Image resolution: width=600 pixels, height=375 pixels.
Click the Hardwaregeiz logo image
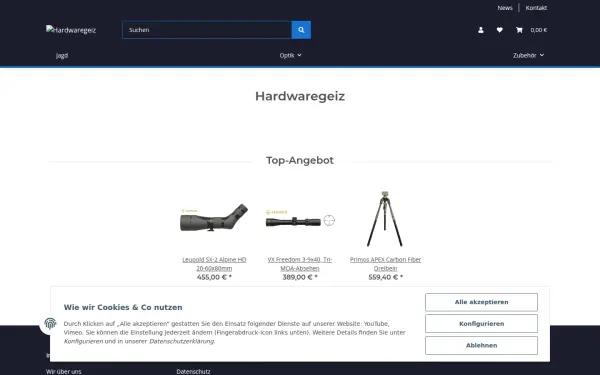point(71,30)
